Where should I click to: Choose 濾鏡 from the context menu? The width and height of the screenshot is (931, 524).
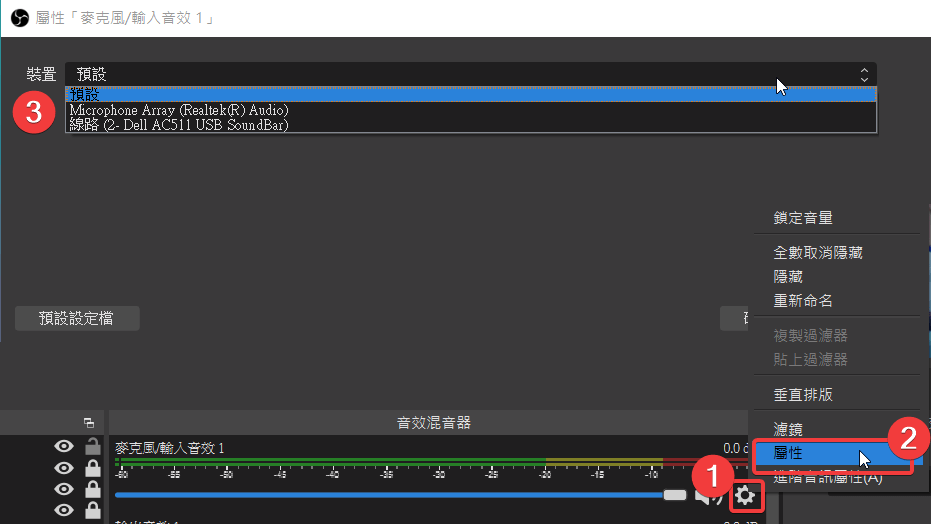788,430
